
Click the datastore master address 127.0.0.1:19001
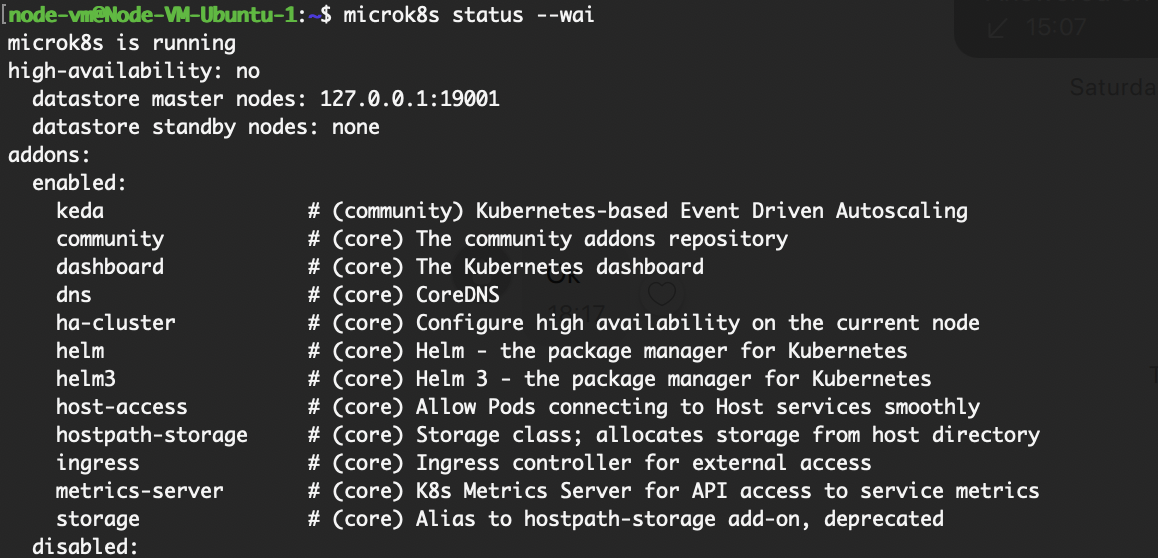coord(410,99)
